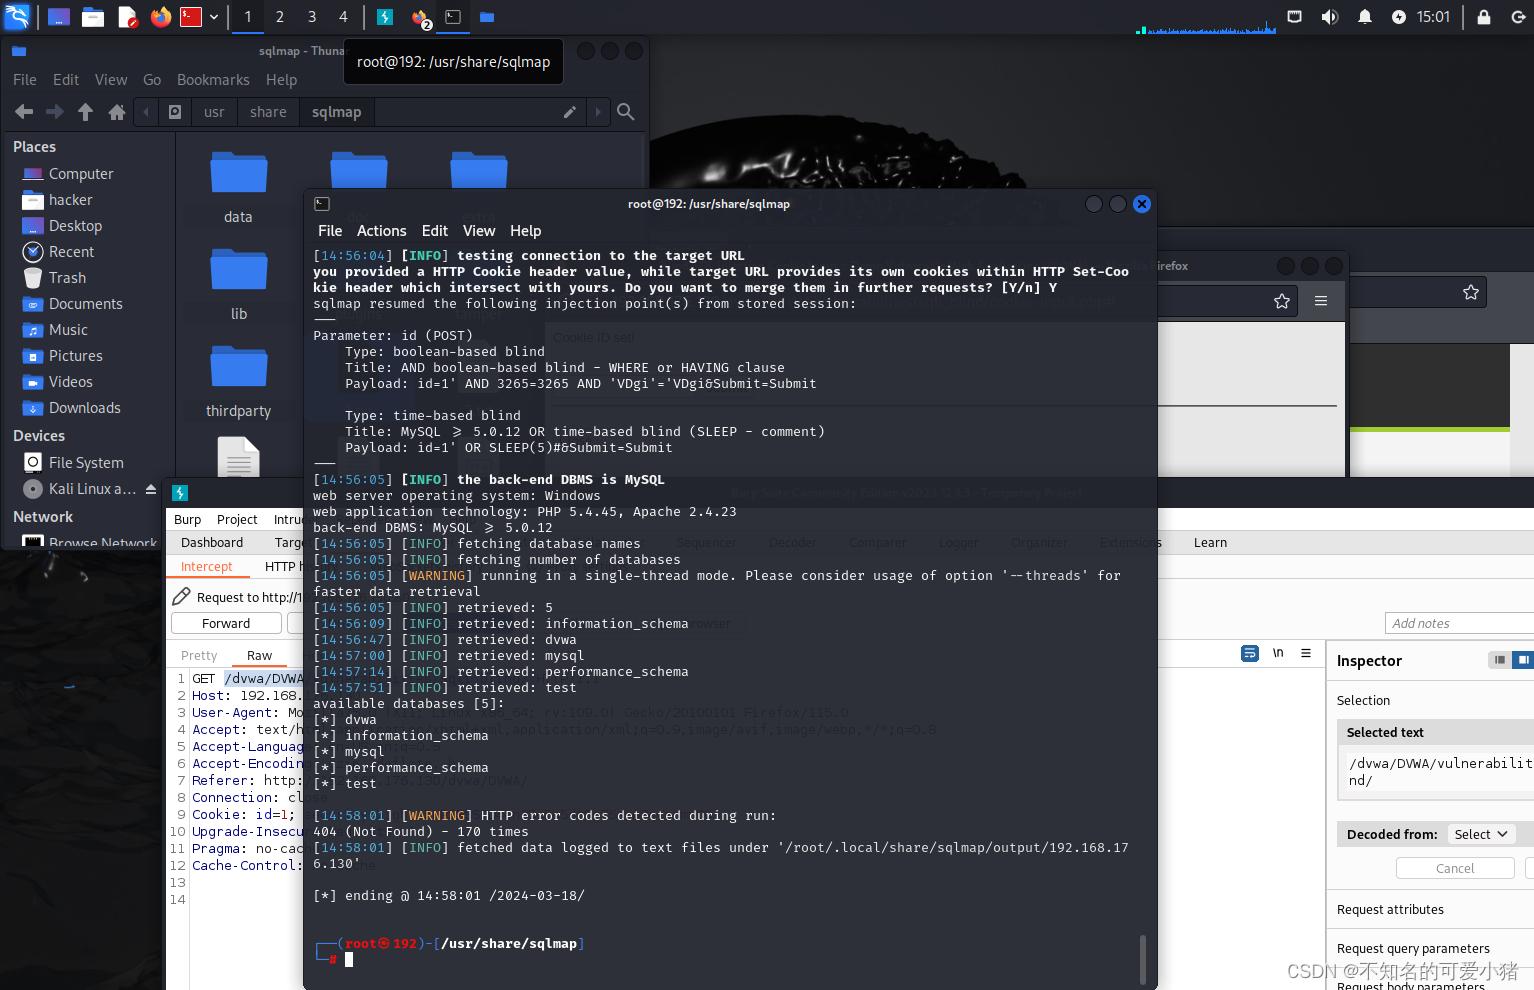Launch Firefox from the top panel launcher

point(160,17)
